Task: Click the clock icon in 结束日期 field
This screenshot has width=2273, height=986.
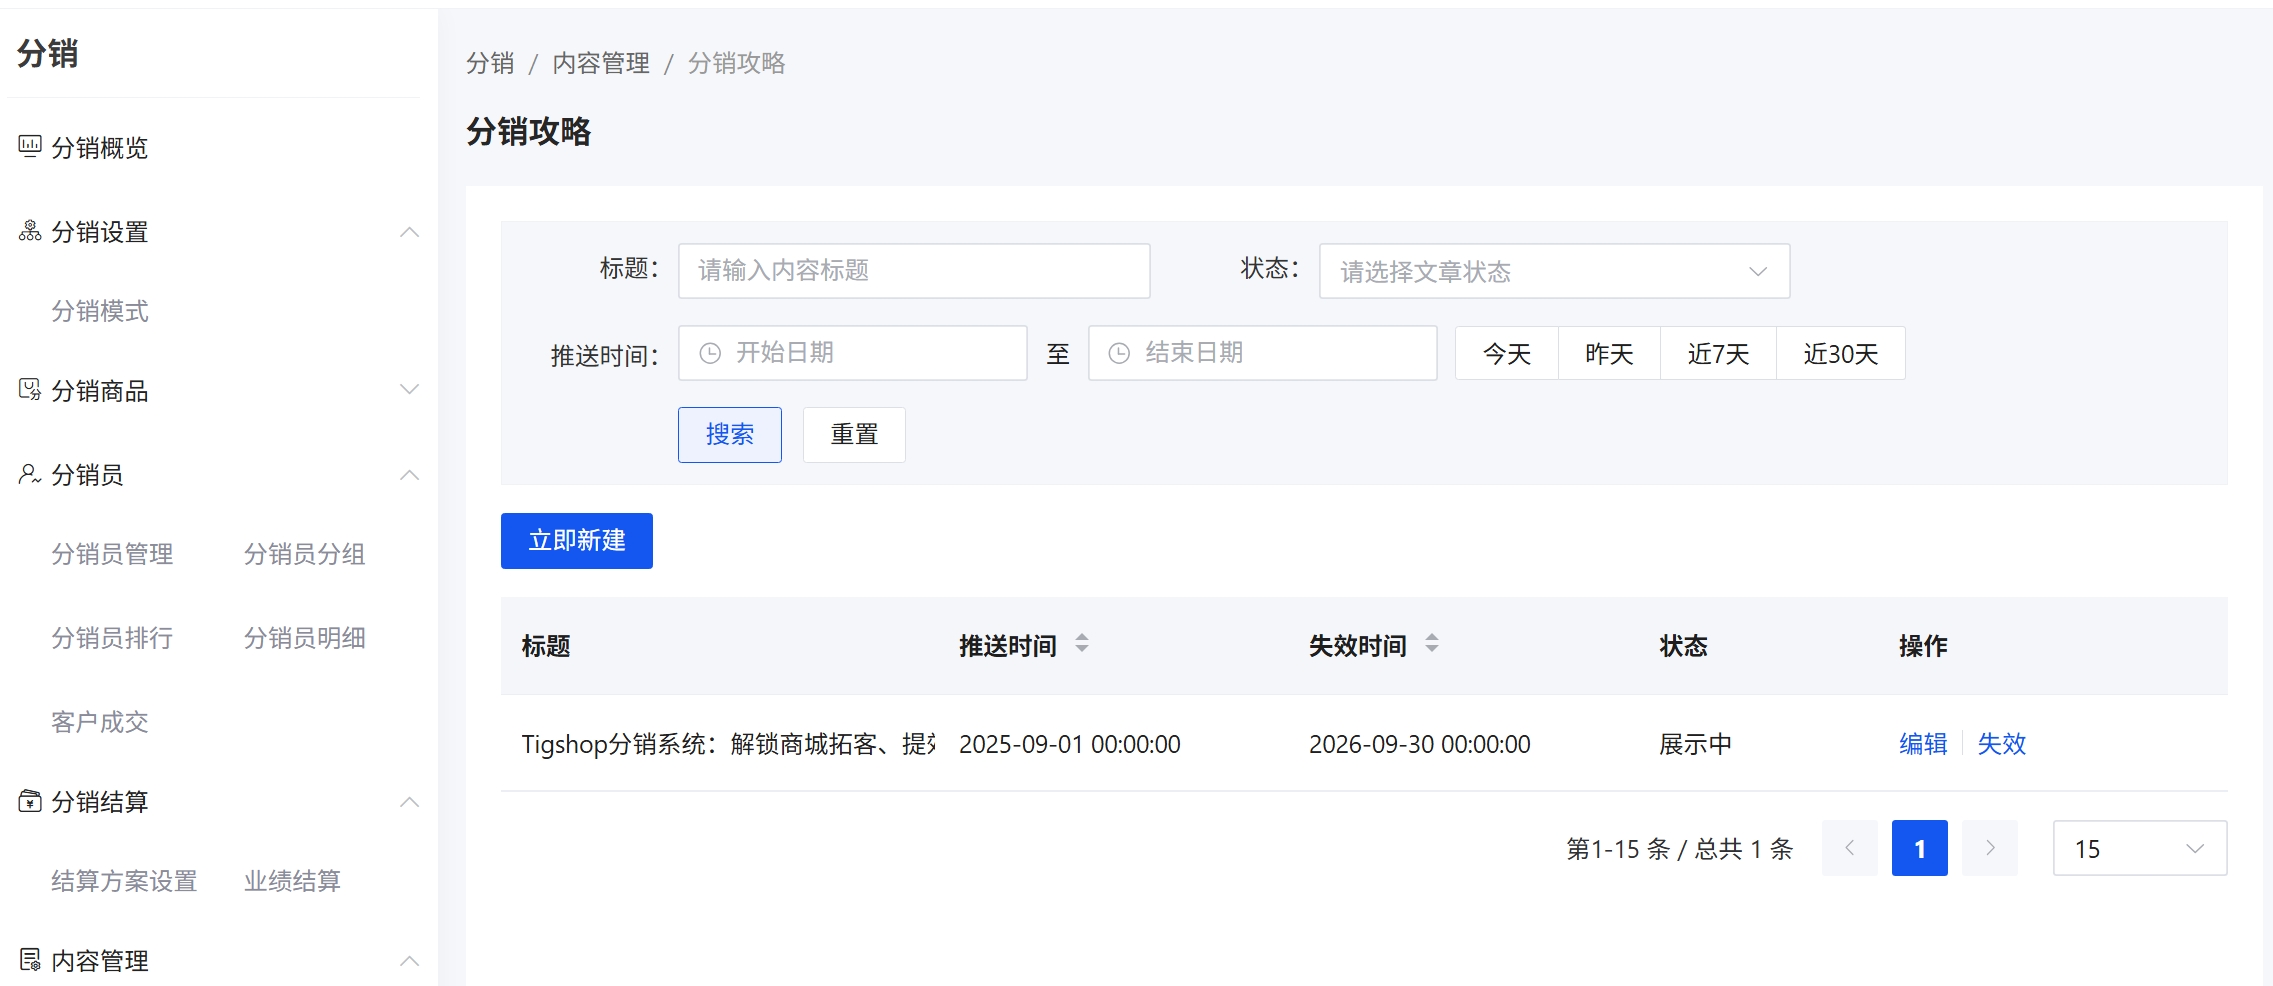Action: point(1119,352)
